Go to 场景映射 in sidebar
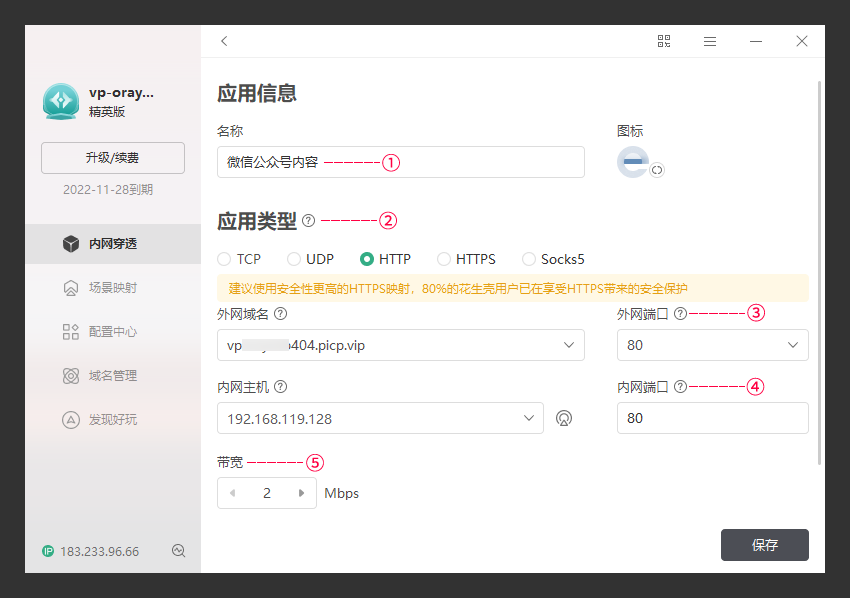The width and height of the screenshot is (850, 598). click(x=112, y=288)
